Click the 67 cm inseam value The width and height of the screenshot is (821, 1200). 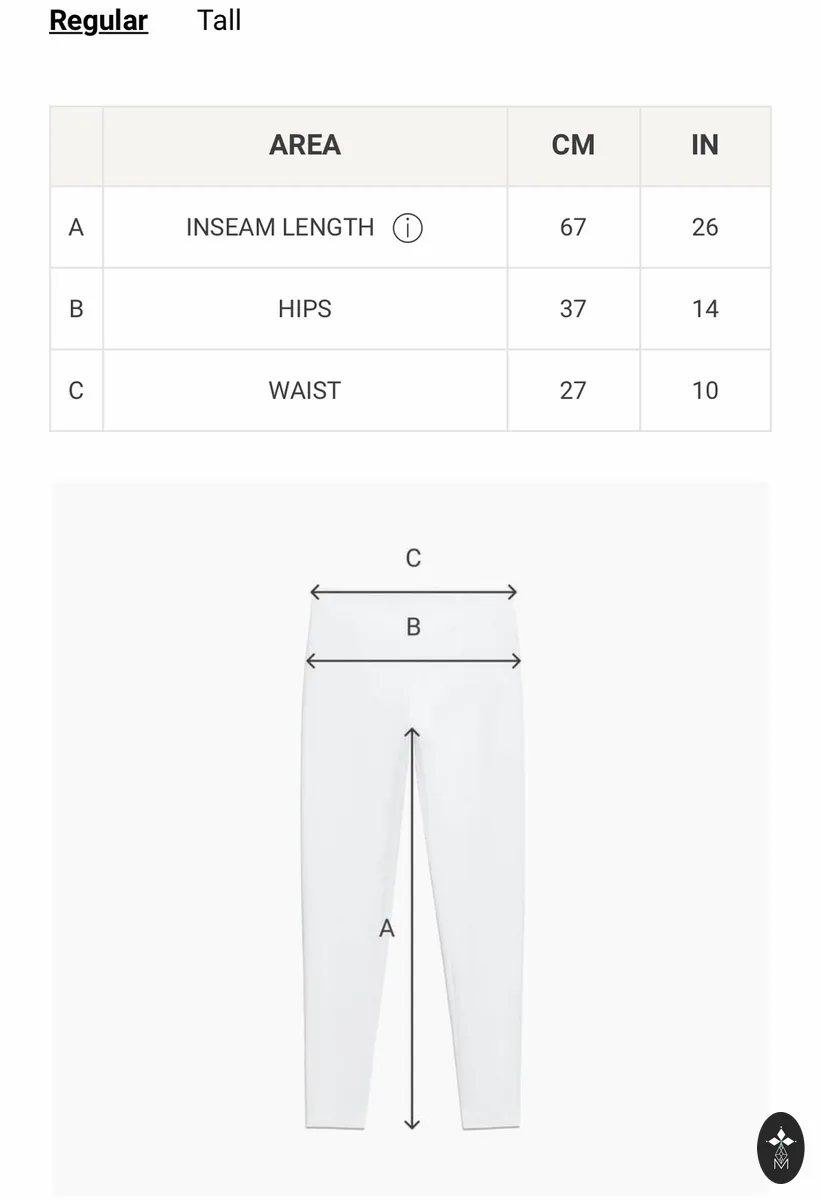coord(573,227)
